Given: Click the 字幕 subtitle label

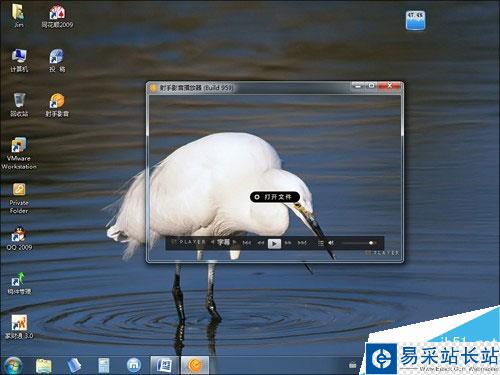Looking at the screenshot, I should click(223, 242).
